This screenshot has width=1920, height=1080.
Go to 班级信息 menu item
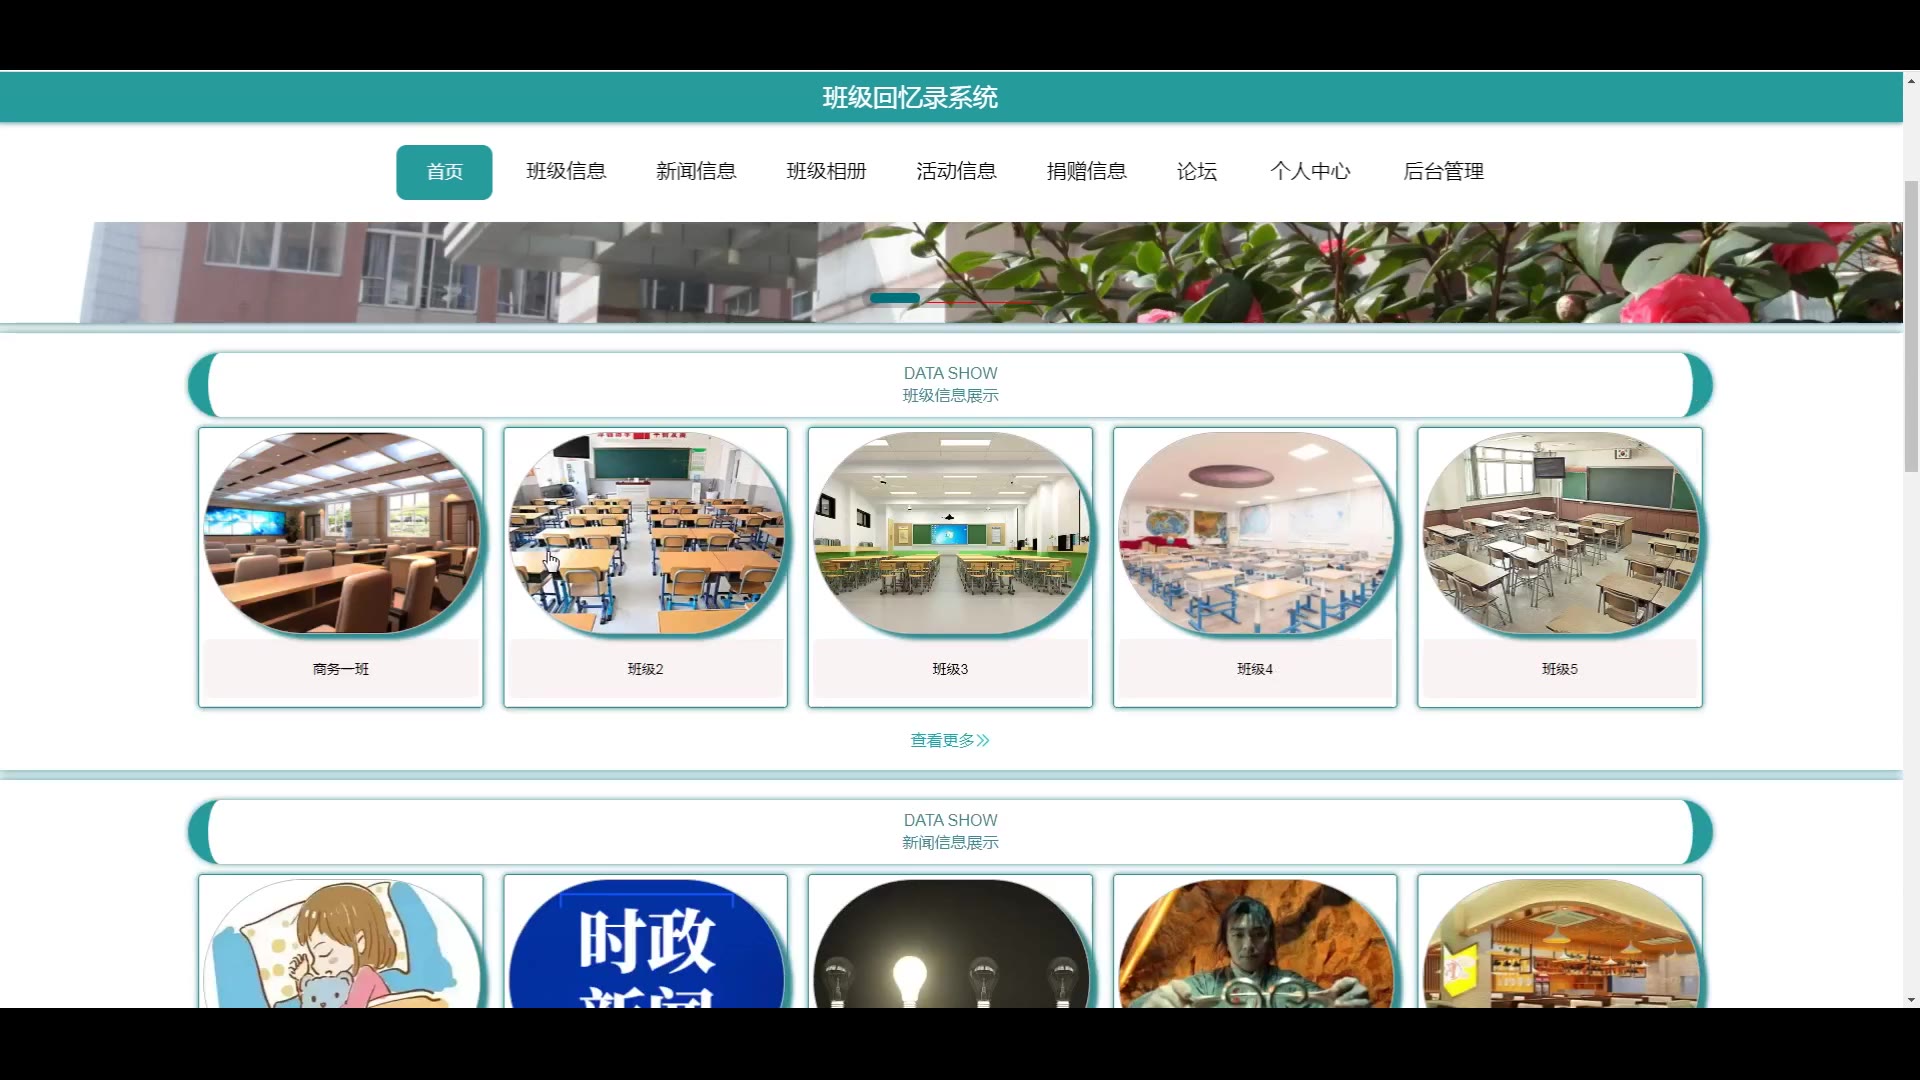coord(566,172)
